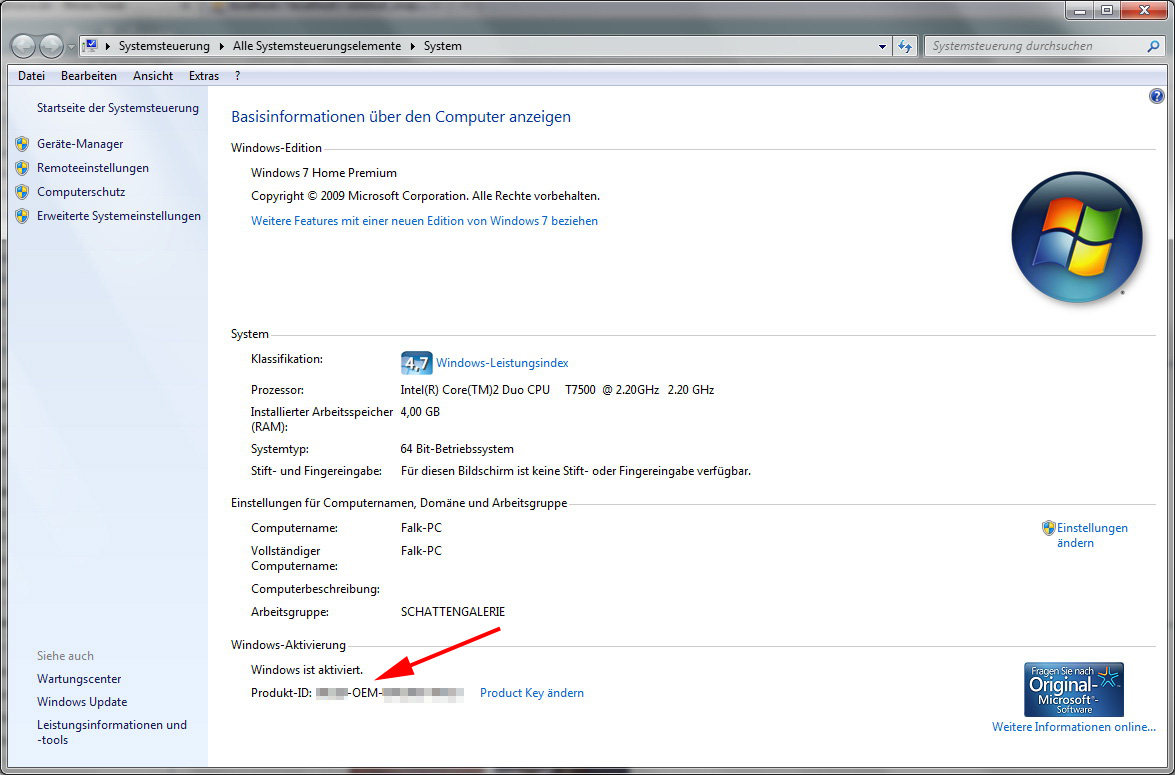Open Weitere Informationen online link
Viewport: 1175px width, 775px height.
tap(1074, 727)
